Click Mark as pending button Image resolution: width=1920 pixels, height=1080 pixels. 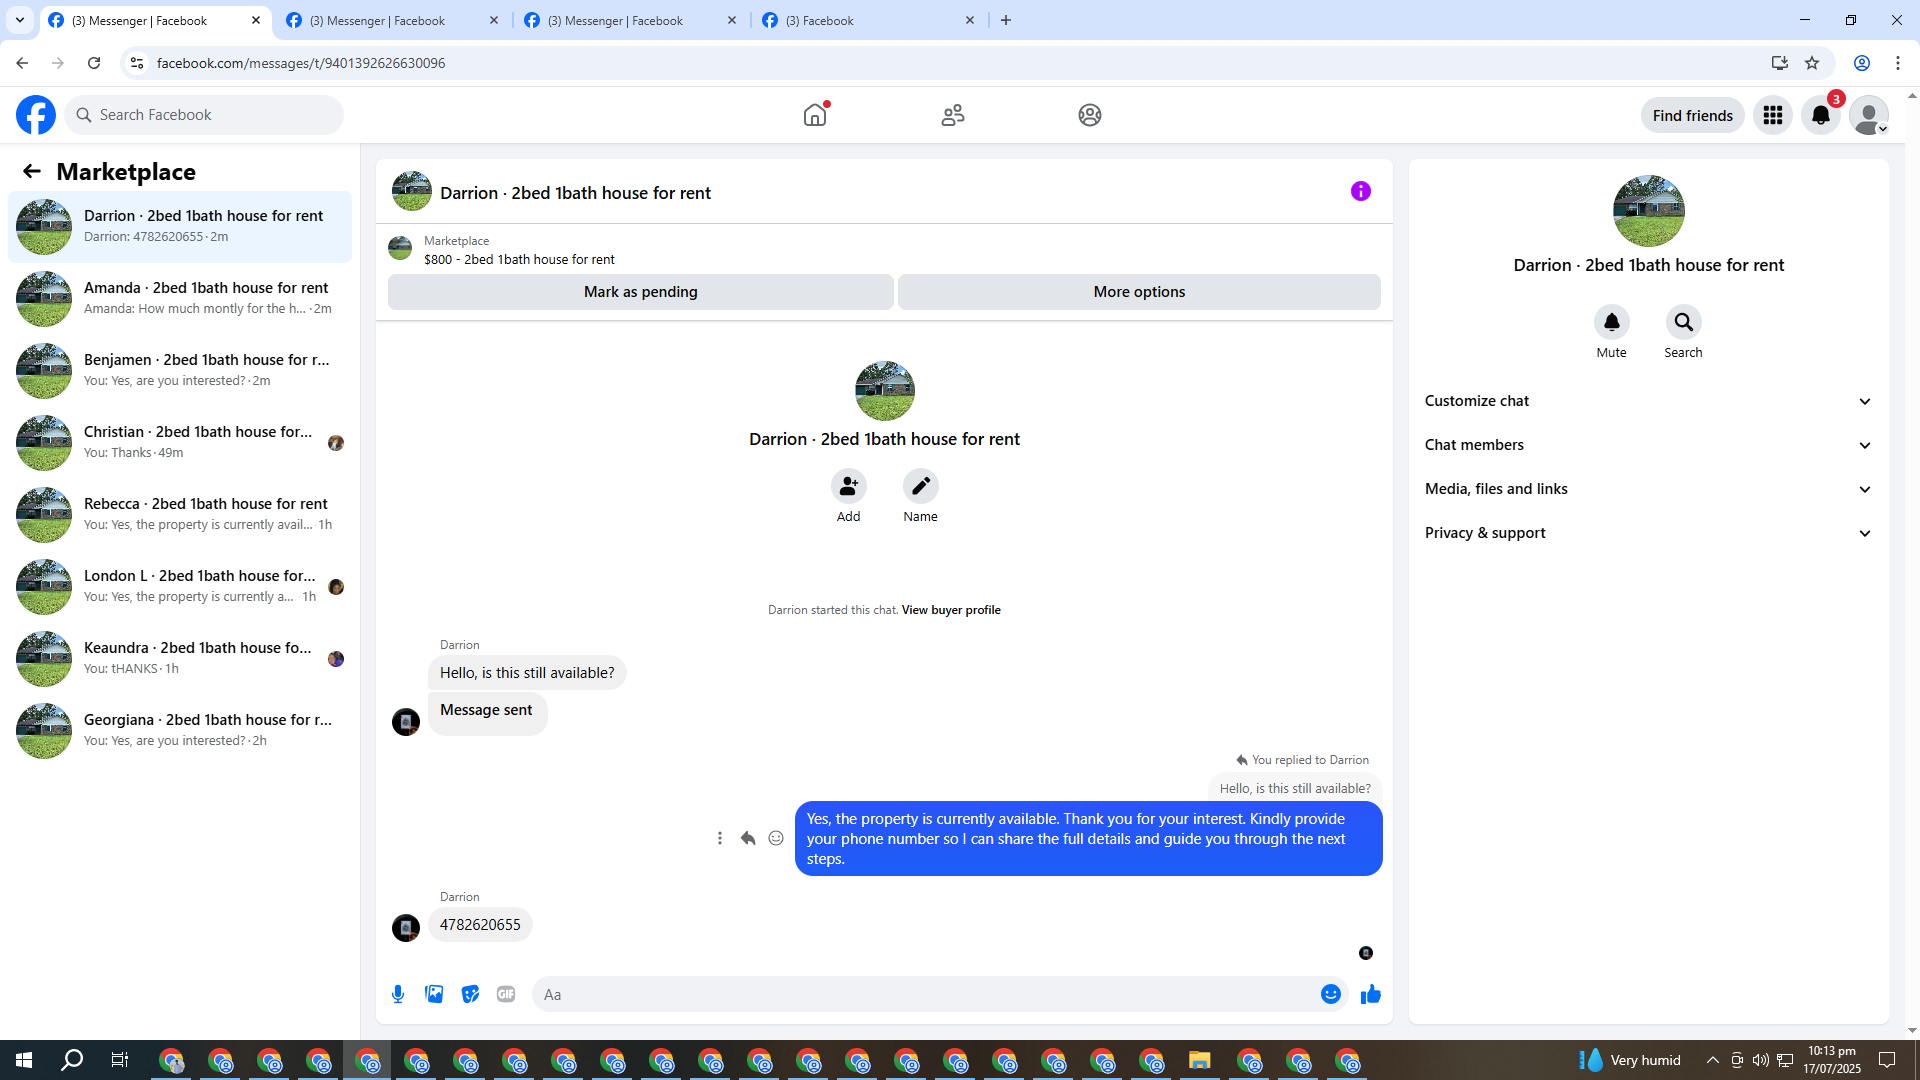pyautogui.click(x=641, y=292)
